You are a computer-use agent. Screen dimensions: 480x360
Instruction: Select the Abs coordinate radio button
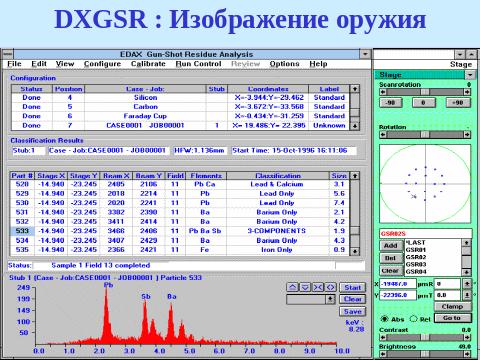pyautogui.click(x=384, y=319)
